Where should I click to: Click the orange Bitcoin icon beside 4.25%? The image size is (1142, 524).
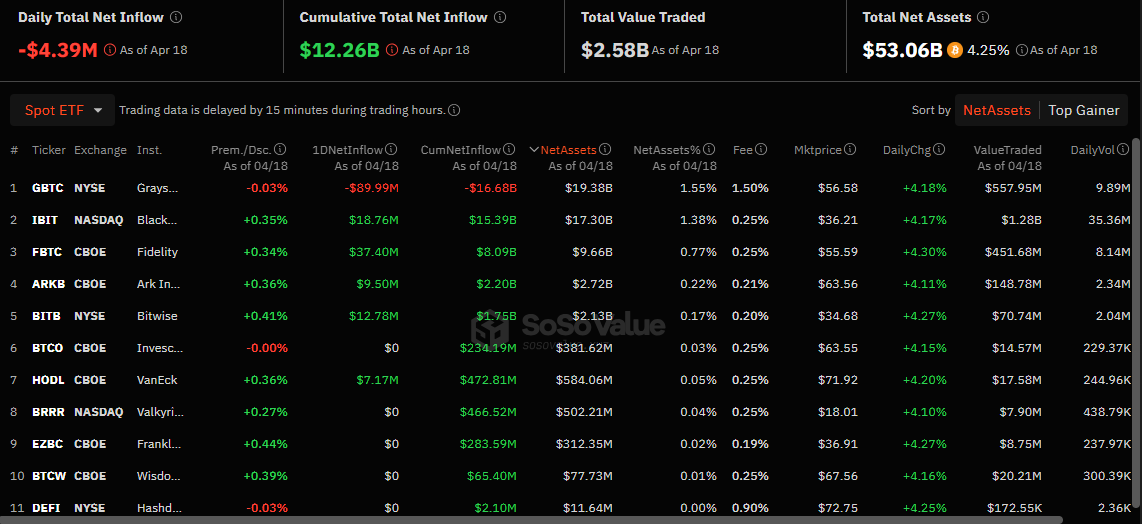[955, 50]
